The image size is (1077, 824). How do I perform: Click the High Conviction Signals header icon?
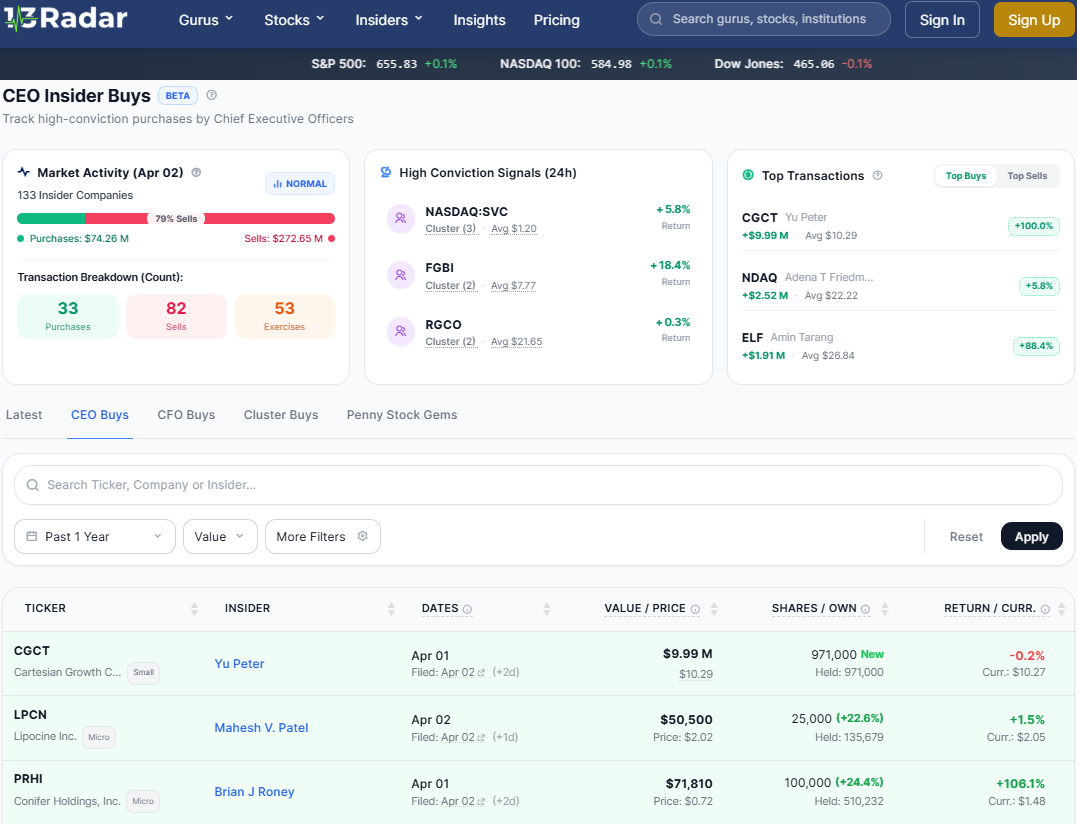(x=386, y=172)
